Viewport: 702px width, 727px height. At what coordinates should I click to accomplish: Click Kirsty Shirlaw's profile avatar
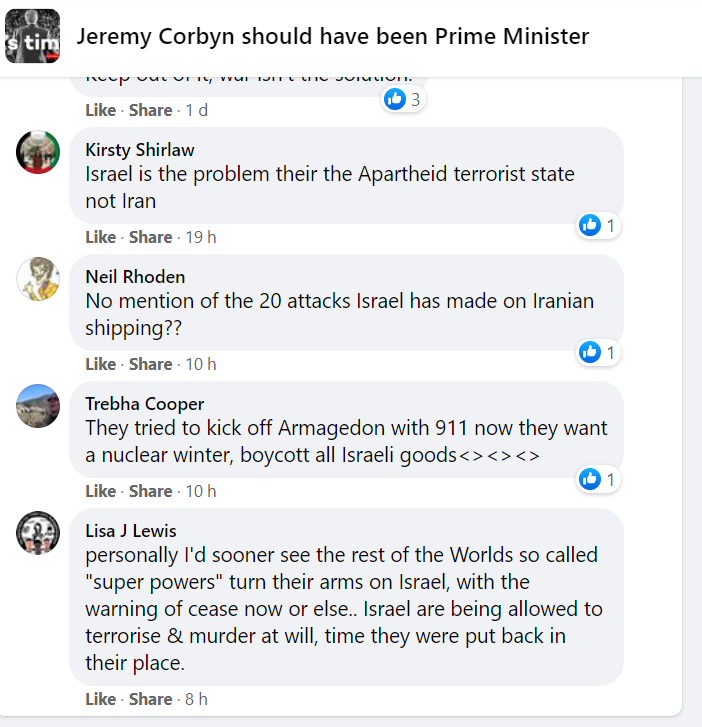[38, 152]
